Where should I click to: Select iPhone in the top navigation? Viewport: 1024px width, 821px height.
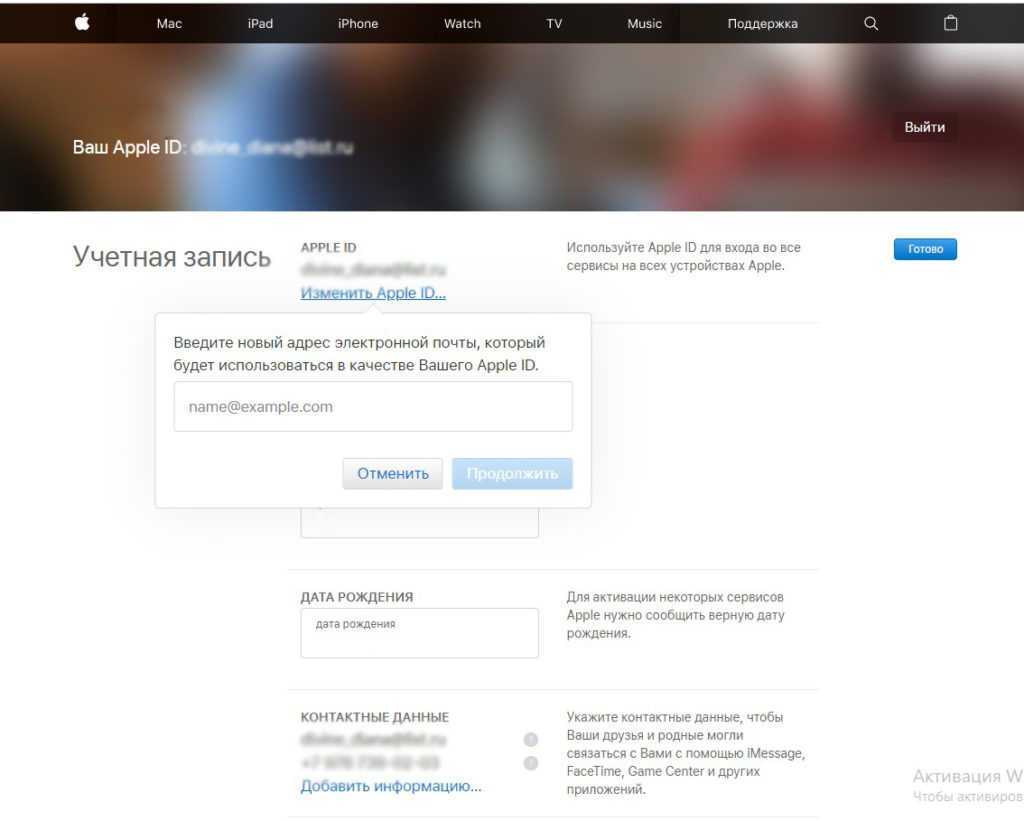click(358, 23)
